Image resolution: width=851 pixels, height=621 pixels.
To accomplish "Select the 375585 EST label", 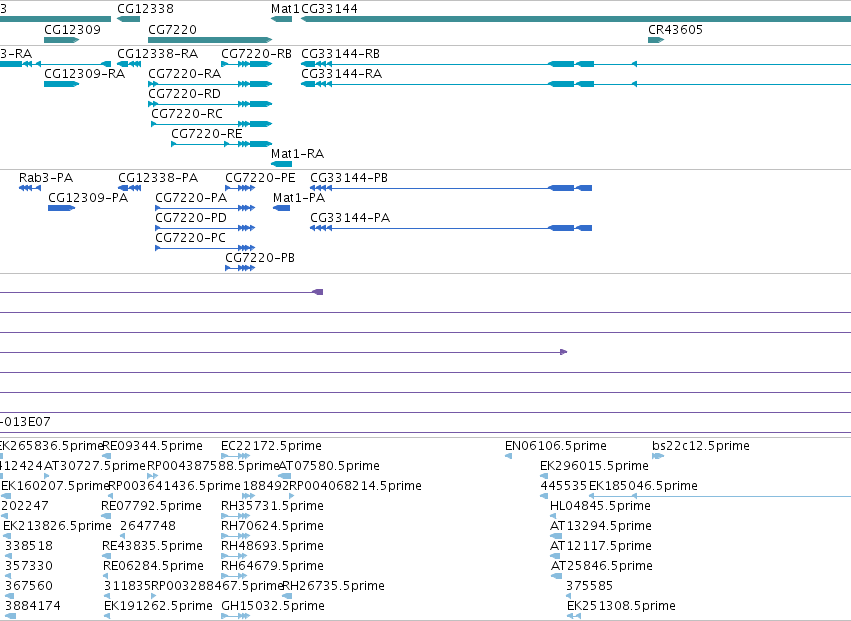I will 589,586.
